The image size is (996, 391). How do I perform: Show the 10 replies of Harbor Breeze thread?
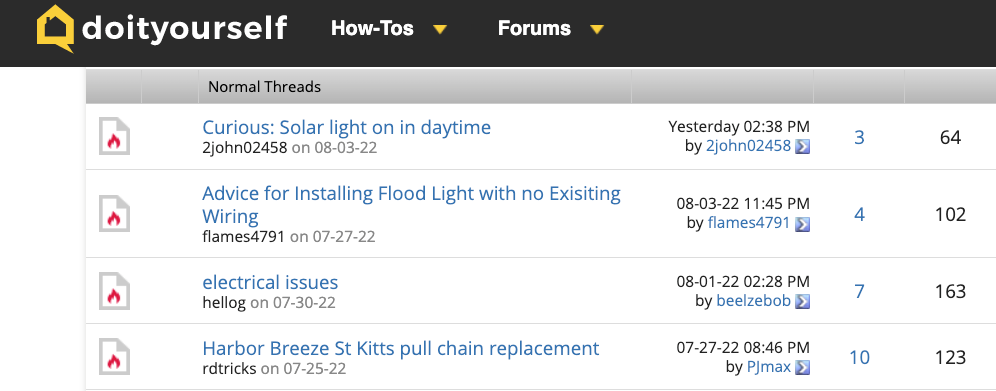(859, 357)
